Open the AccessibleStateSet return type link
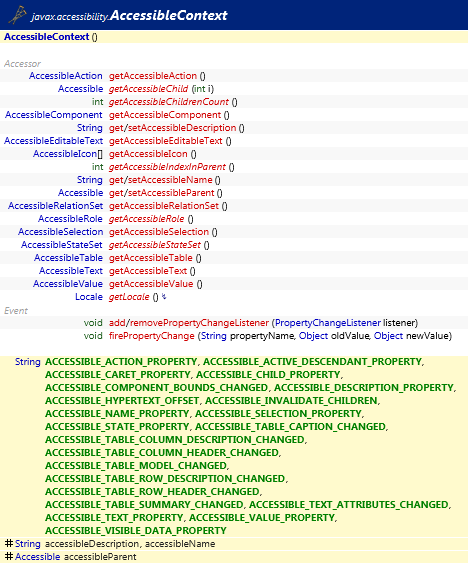 (62, 245)
